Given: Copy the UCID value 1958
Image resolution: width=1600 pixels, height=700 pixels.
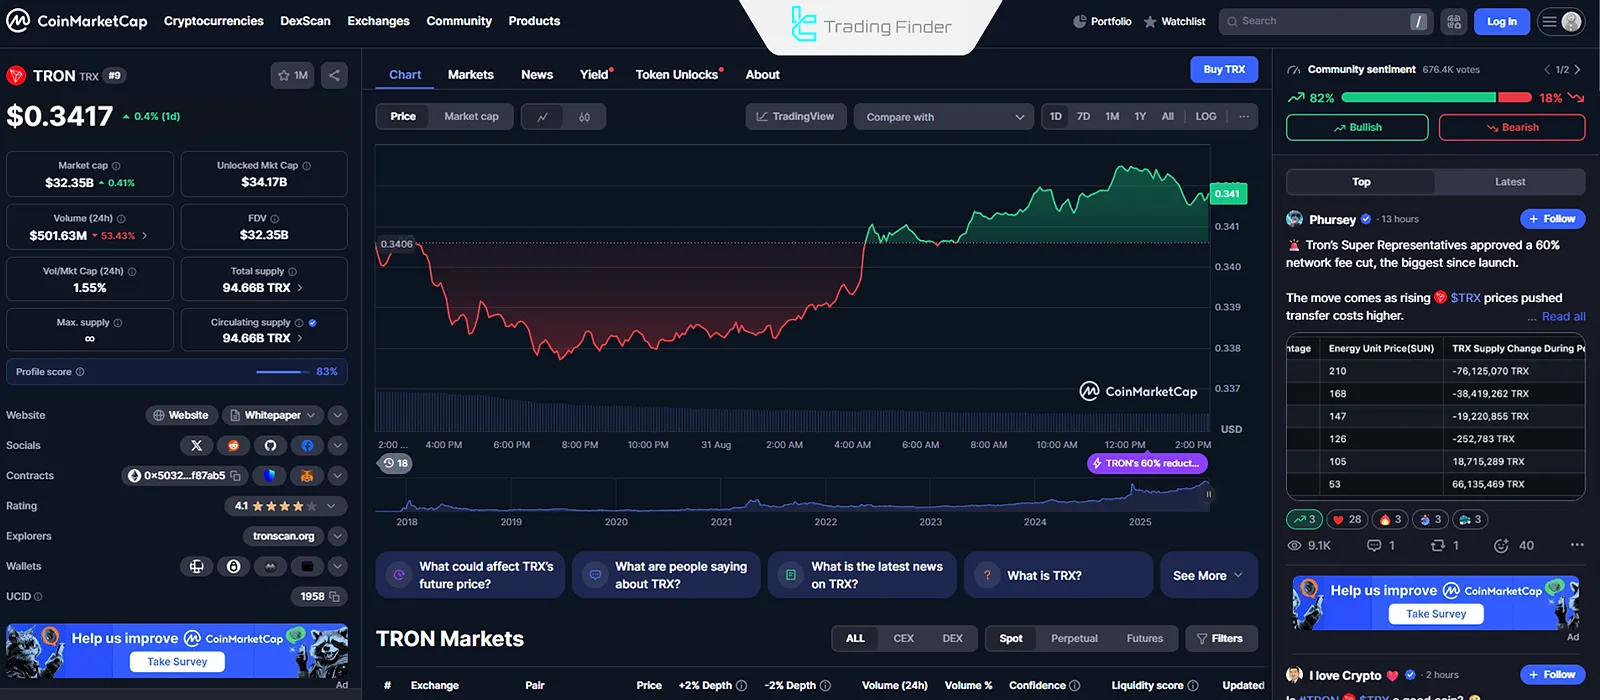Looking at the screenshot, I should (334, 597).
